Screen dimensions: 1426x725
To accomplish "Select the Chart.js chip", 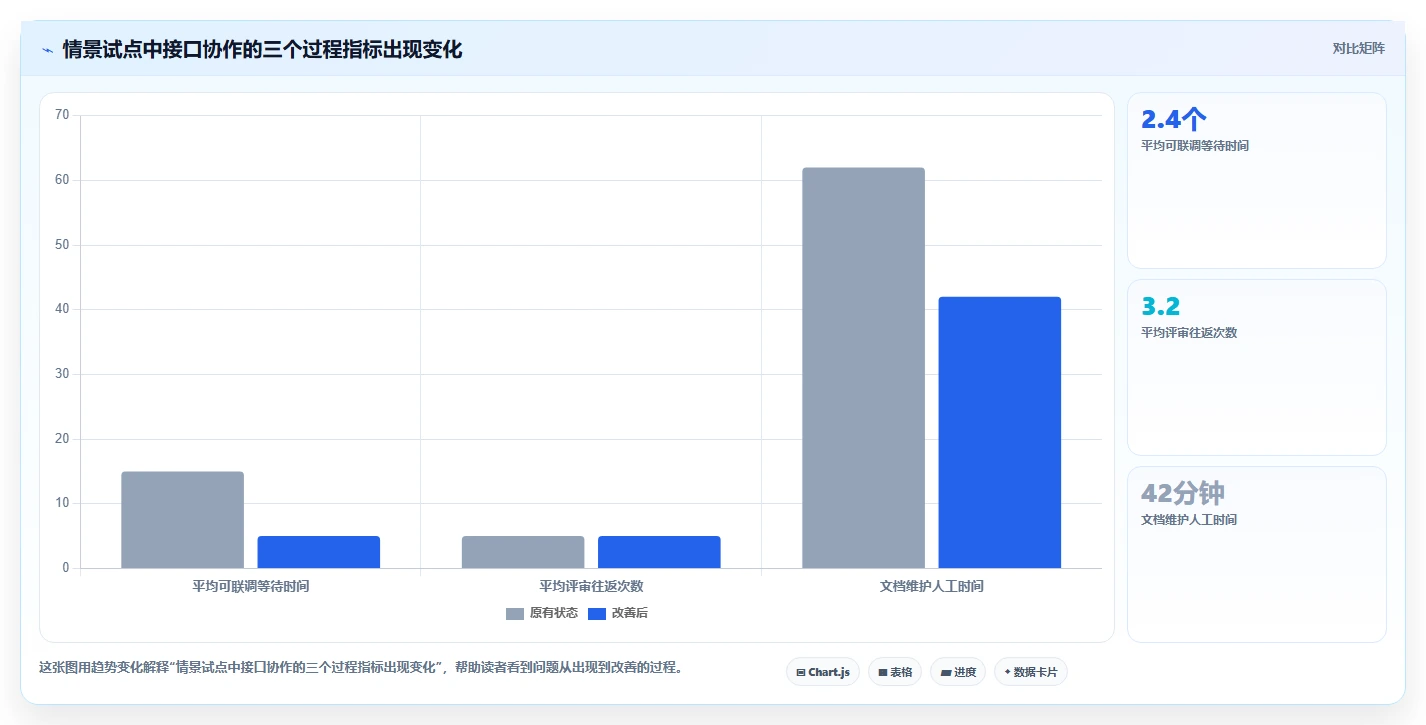I will pos(823,672).
